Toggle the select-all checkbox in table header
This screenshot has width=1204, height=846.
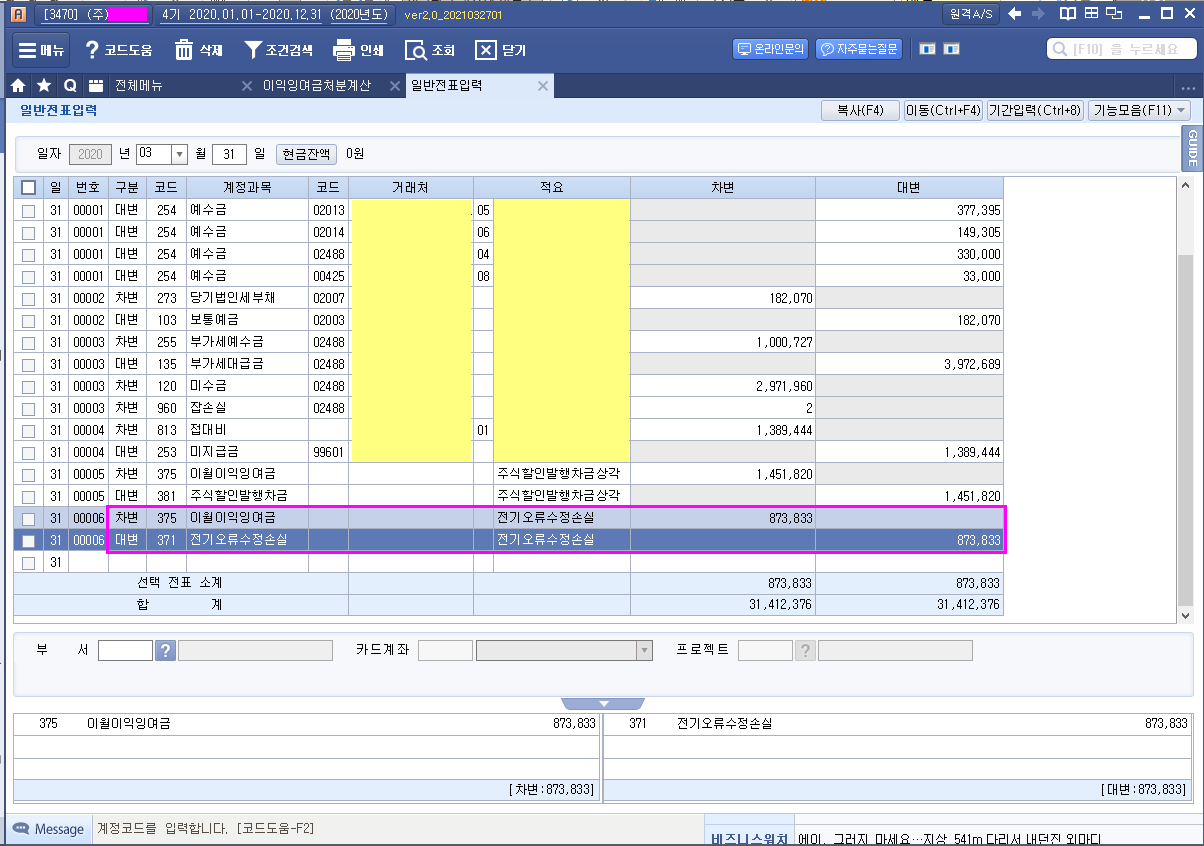[x=28, y=188]
